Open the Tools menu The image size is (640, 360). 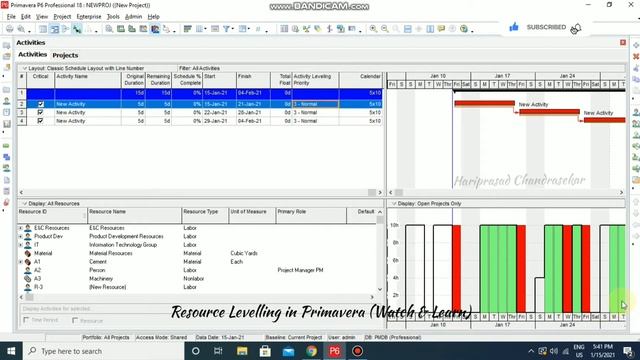(x=113, y=17)
